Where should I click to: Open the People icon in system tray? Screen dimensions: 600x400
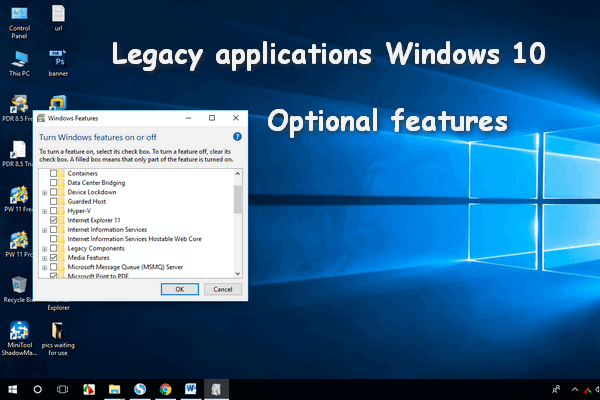tap(556, 389)
